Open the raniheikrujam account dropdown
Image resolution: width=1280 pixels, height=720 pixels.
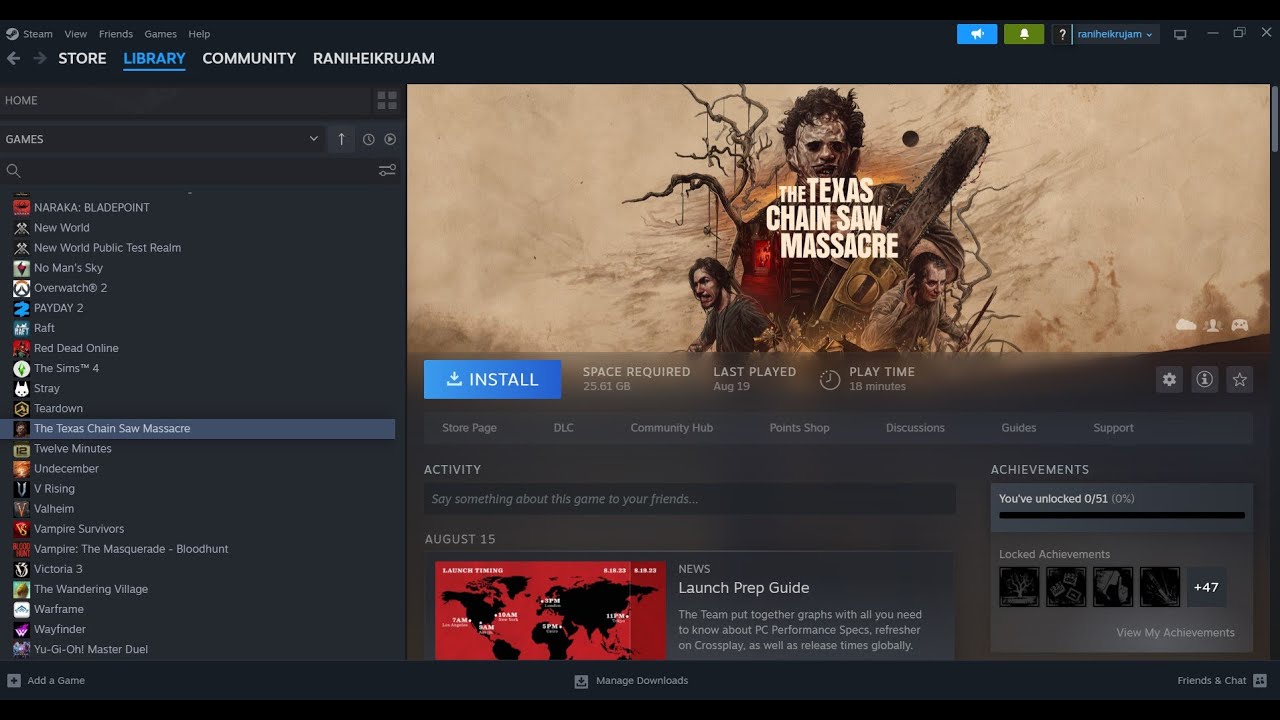(x=1116, y=34)
